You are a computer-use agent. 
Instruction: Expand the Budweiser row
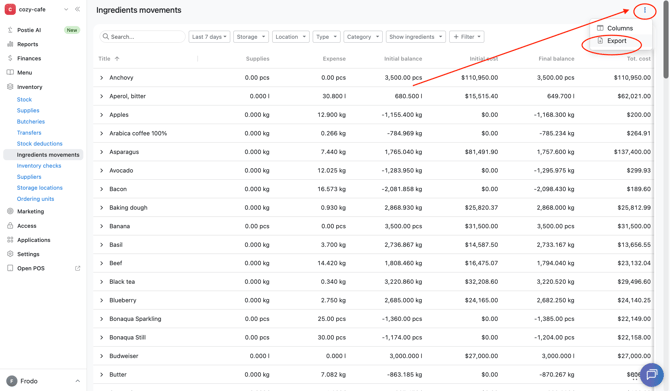click(101, 356)
